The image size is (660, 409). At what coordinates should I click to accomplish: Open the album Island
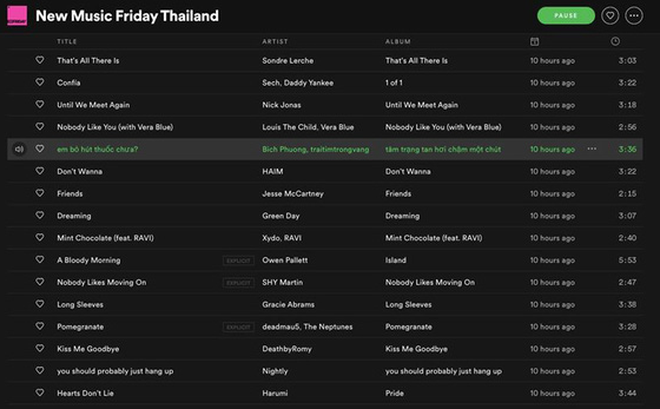pos(396,260)
